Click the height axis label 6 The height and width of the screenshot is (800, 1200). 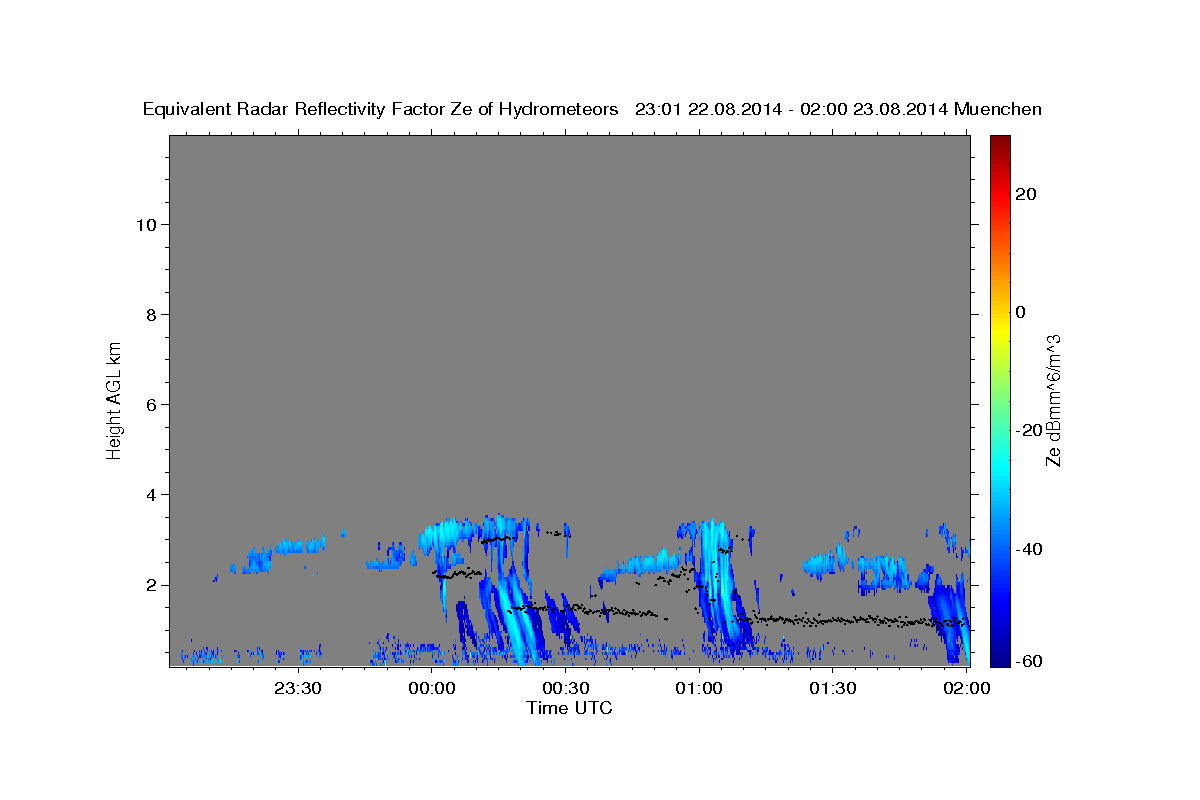pyautogui.click(x=152, y=404)
